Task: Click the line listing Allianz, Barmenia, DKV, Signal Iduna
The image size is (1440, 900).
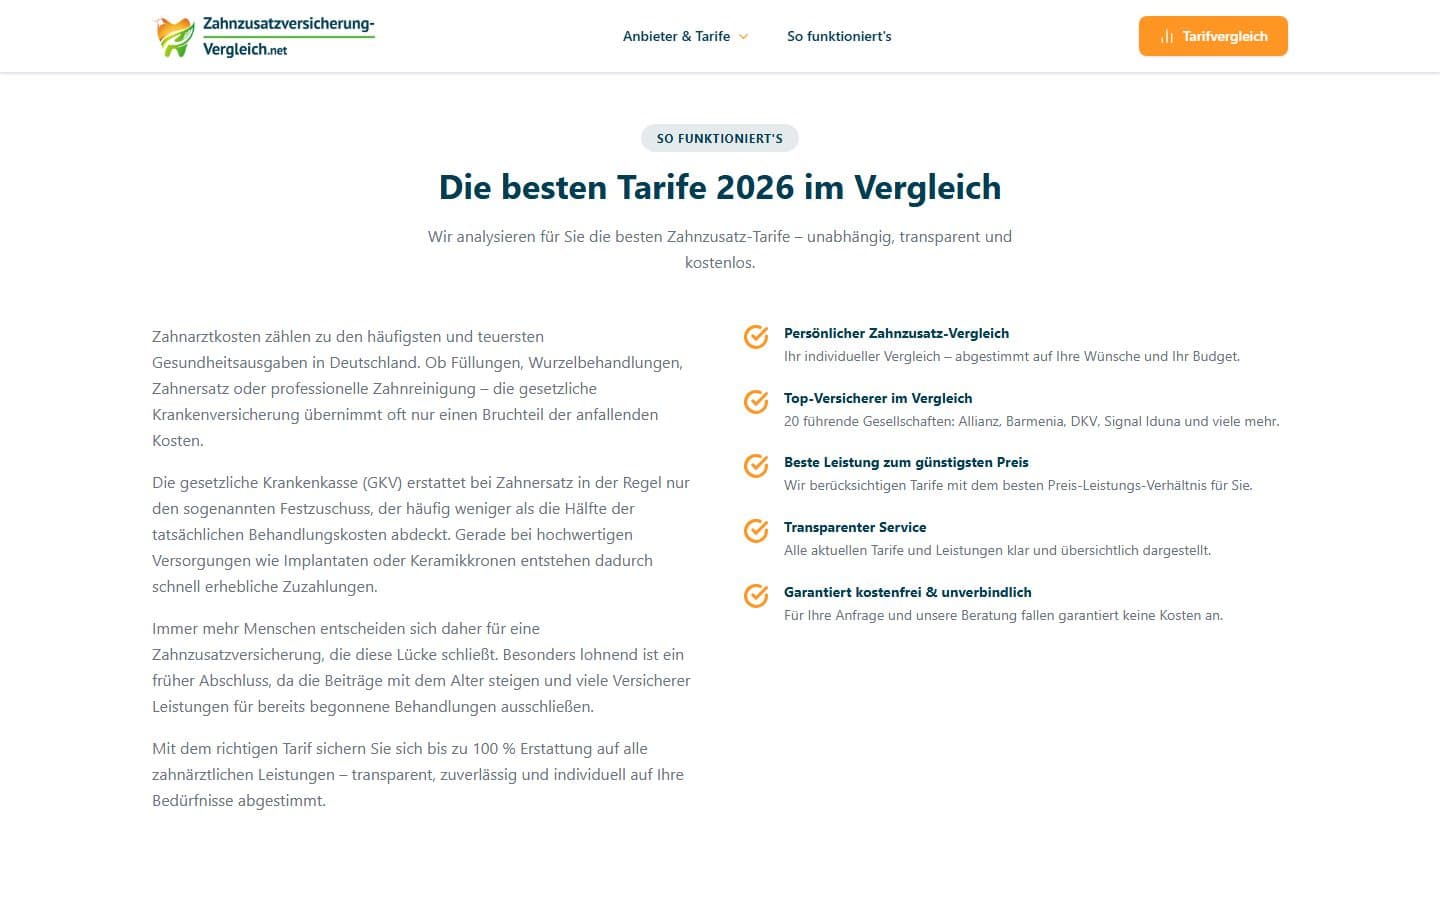Action: click(1031, 421)
